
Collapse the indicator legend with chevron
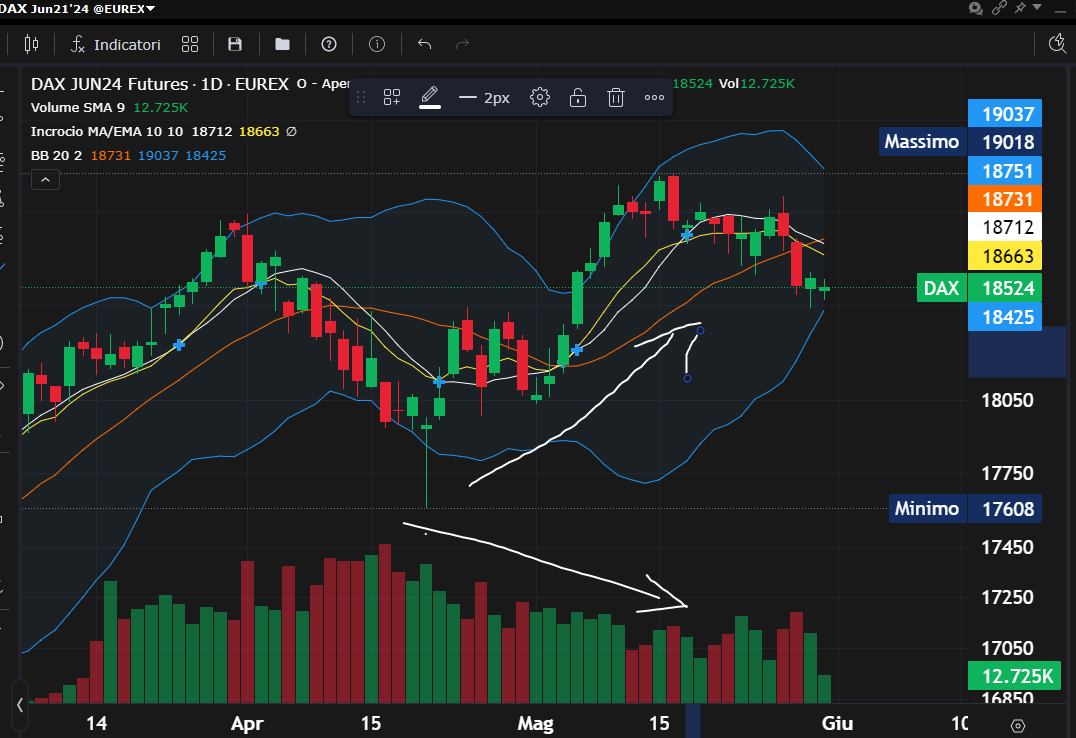(x=46, y=180)
